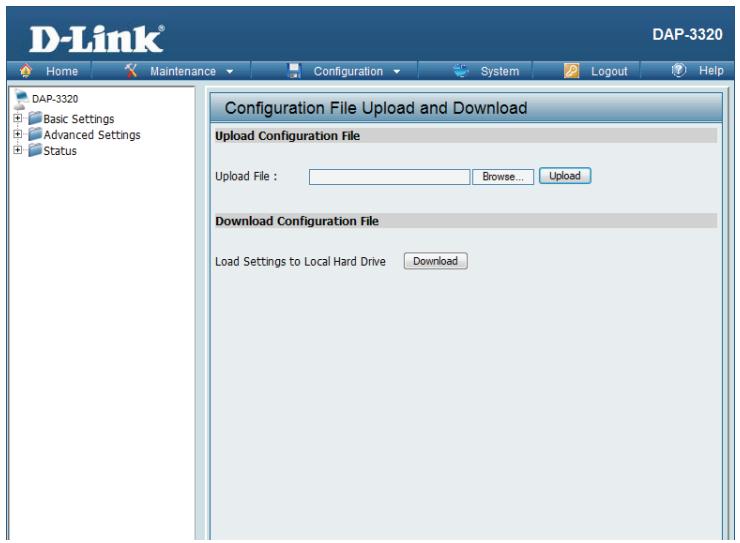Click the Load Settings to Local Hard Drive text
740x543 pixels.
pyautogui.click(x=300, y=261)
